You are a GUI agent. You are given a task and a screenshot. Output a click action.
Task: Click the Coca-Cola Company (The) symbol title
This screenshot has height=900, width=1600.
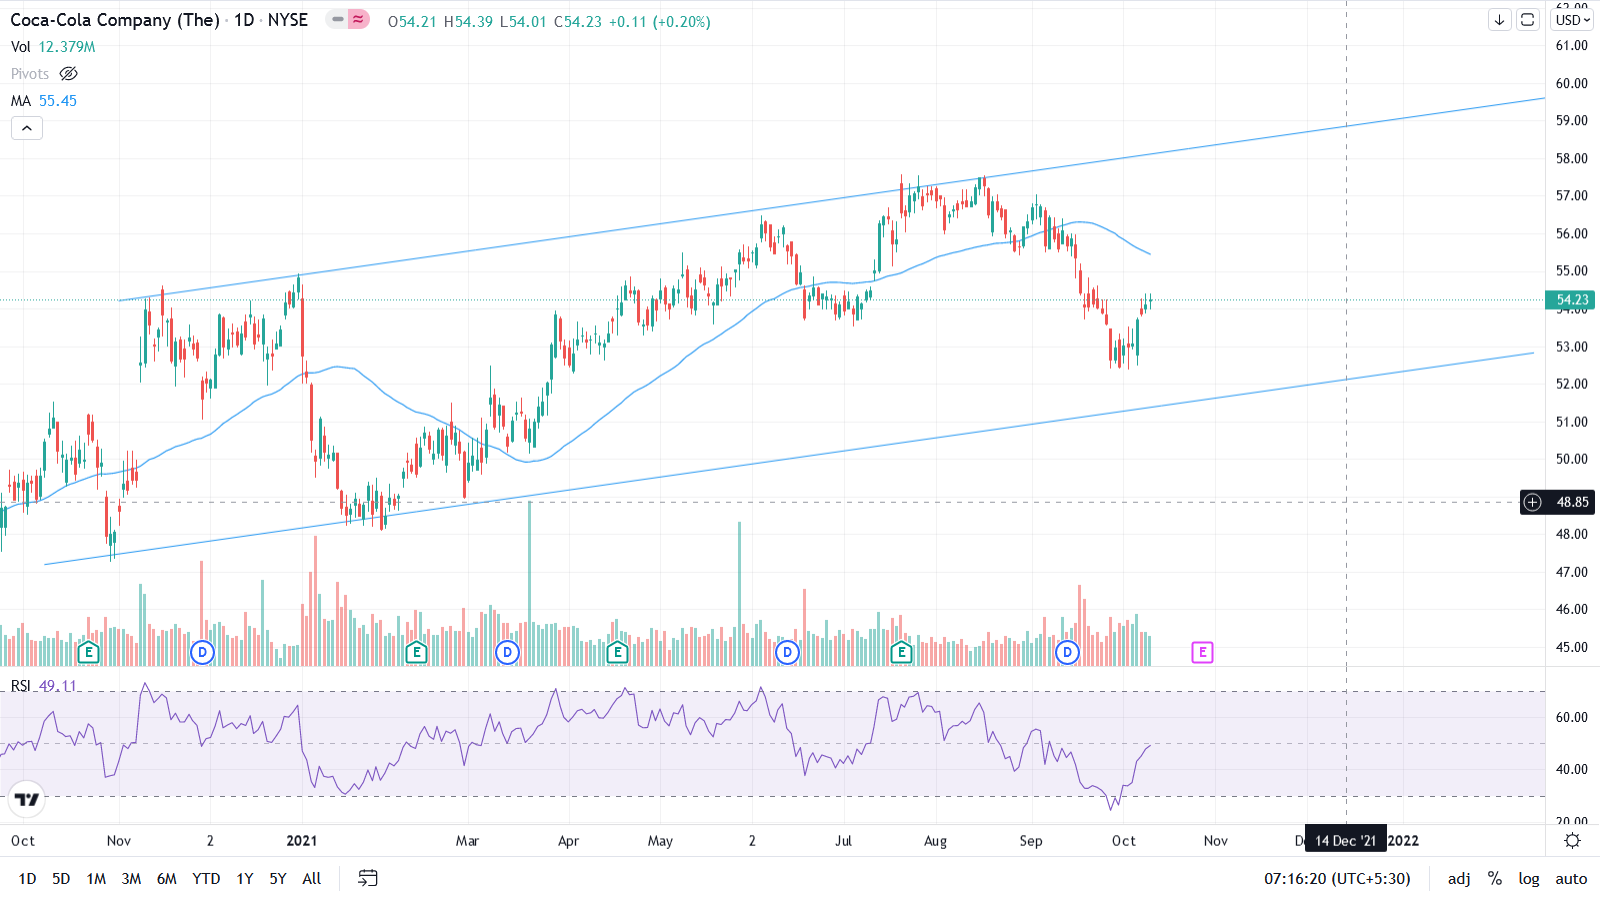[115, 20]
